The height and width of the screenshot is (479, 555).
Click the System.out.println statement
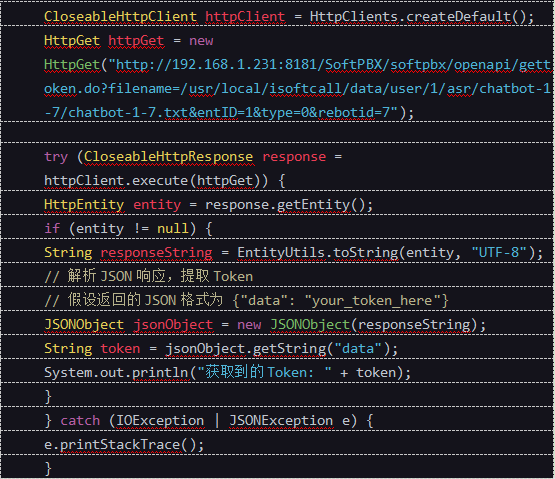(x=228, y=372)
